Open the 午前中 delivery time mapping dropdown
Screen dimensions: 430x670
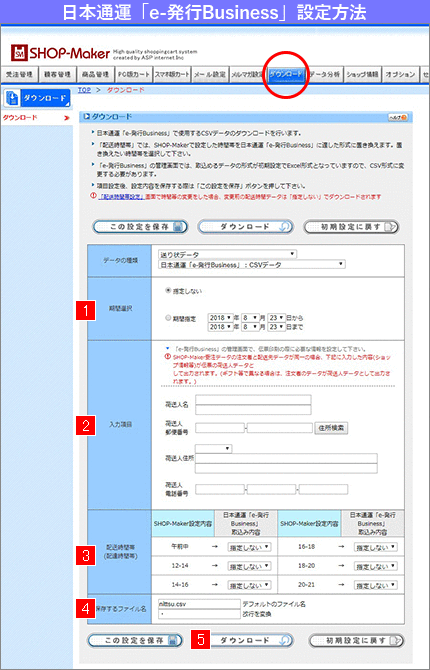coord(249,547)
